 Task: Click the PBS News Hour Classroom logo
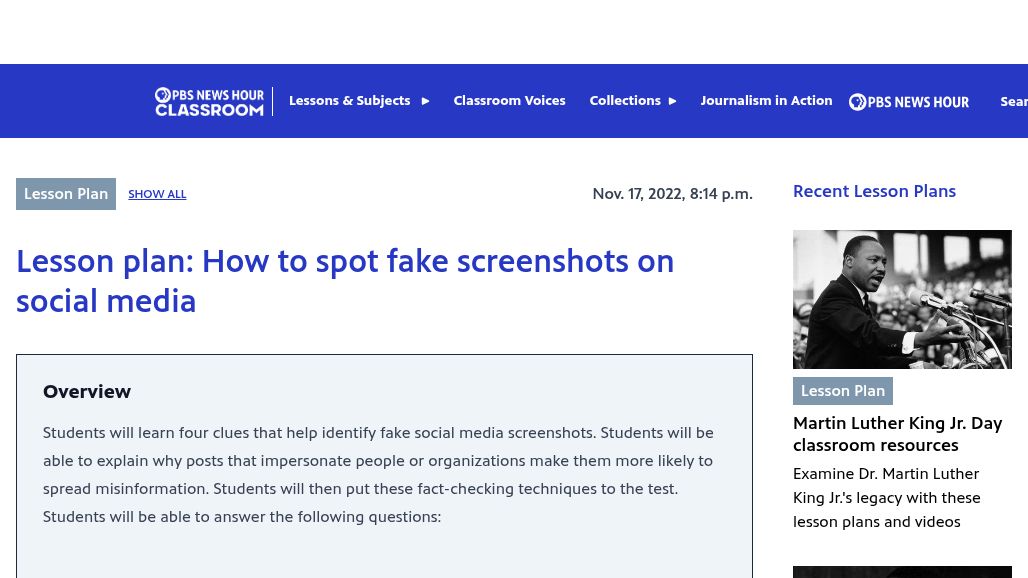click(x=209, y=101)
